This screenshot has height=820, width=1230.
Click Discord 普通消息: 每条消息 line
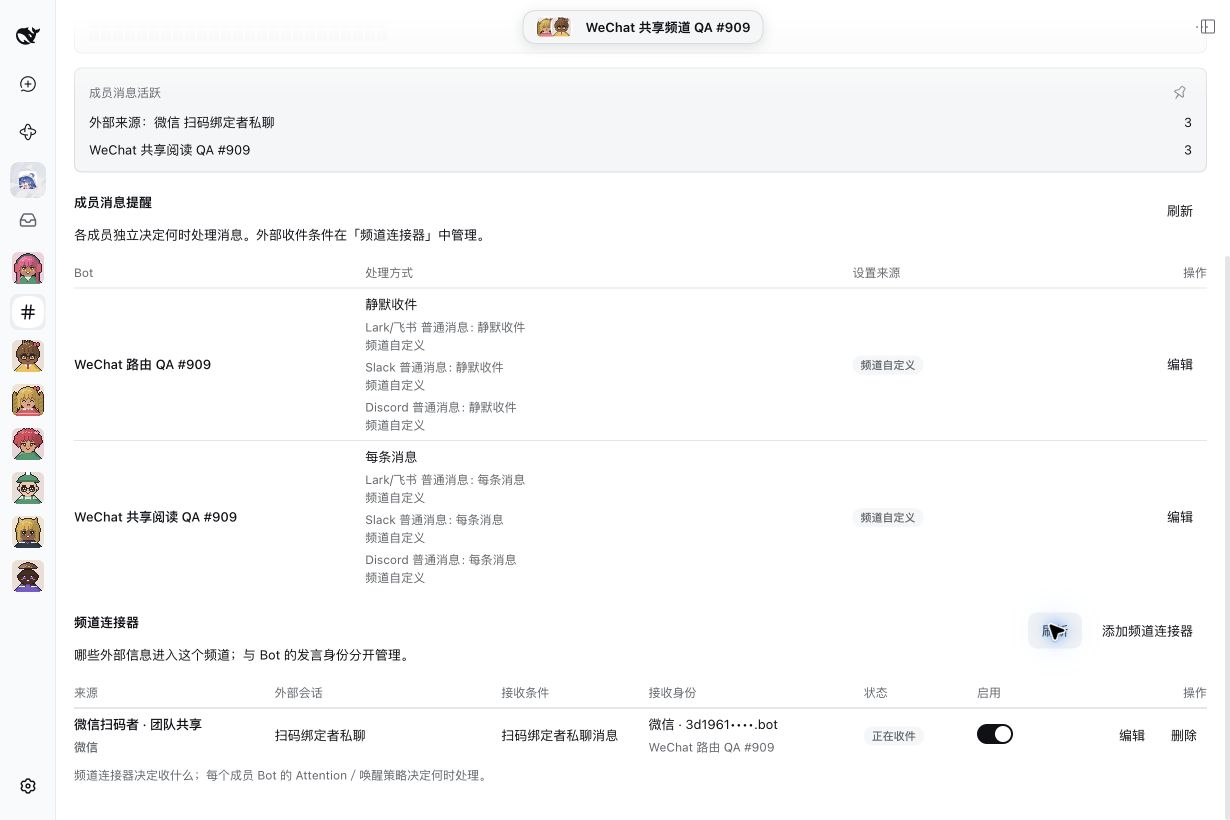(441, 559)
